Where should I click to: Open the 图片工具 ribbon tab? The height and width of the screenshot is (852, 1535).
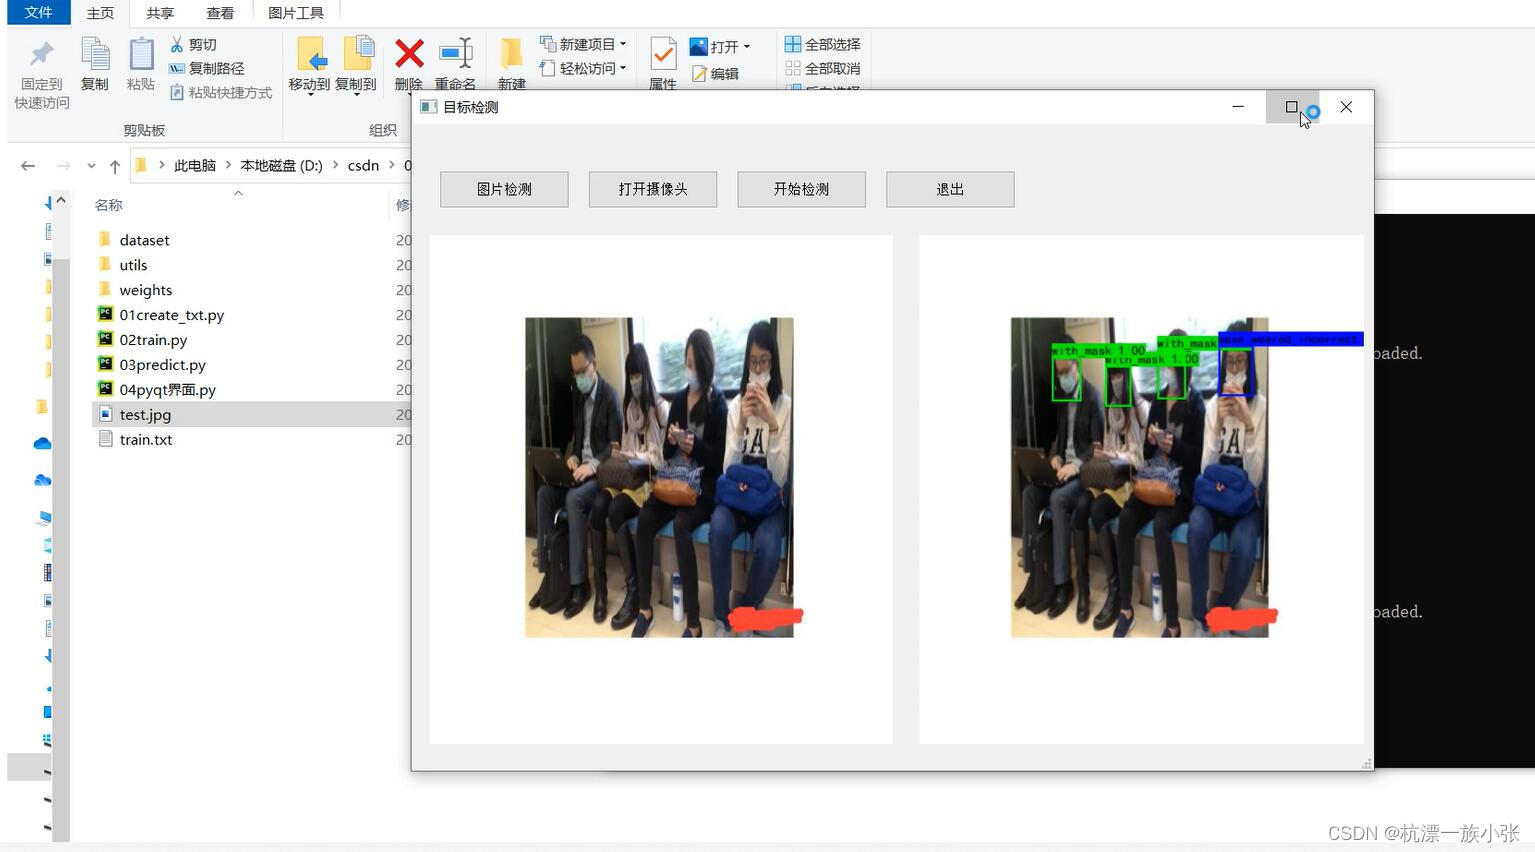tap(296, 13)
